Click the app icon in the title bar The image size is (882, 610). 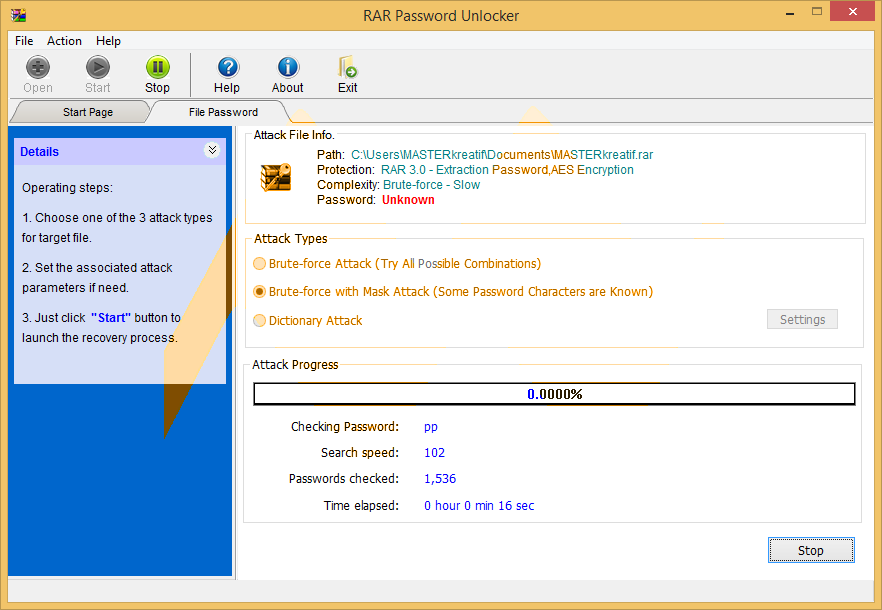pos(19,15)
